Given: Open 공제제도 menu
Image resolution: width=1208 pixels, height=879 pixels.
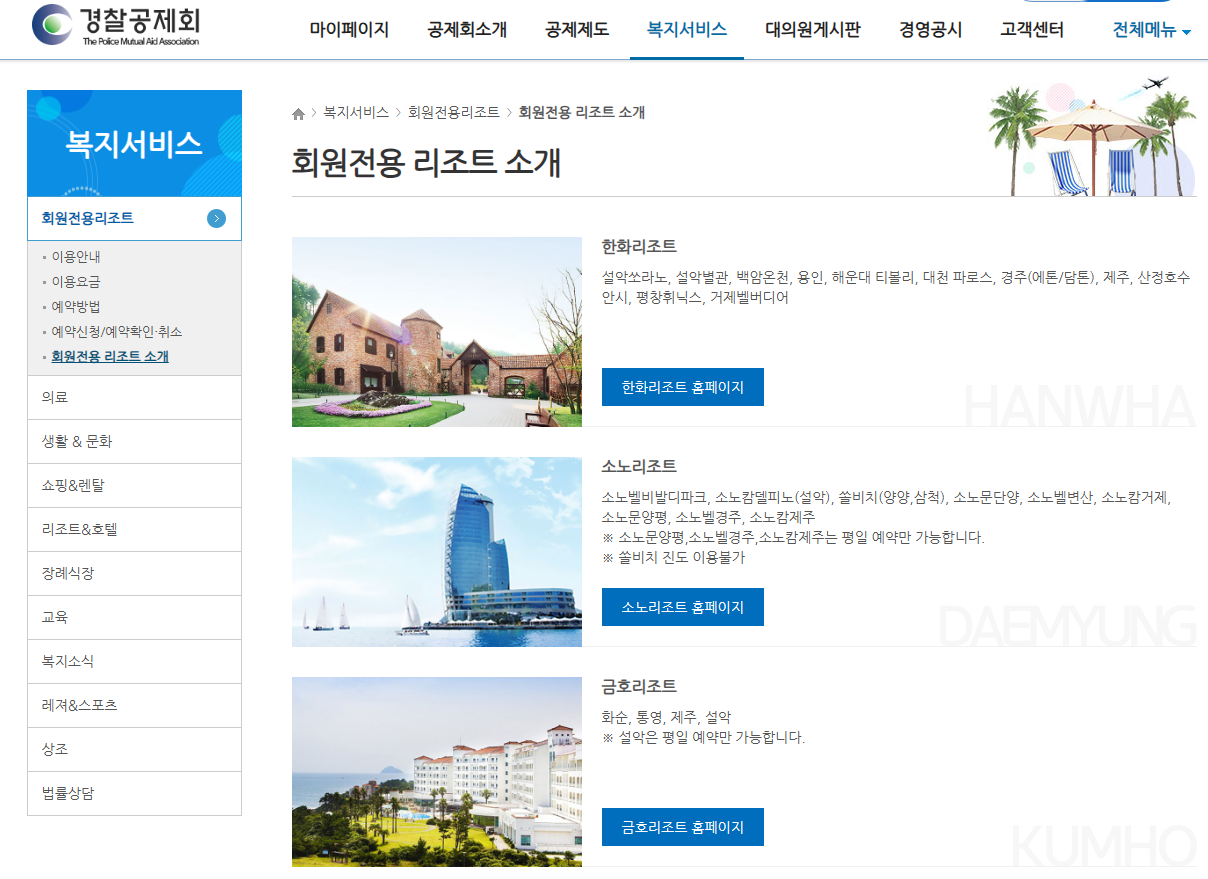Looking at the screenshot, I should [577, 30].
